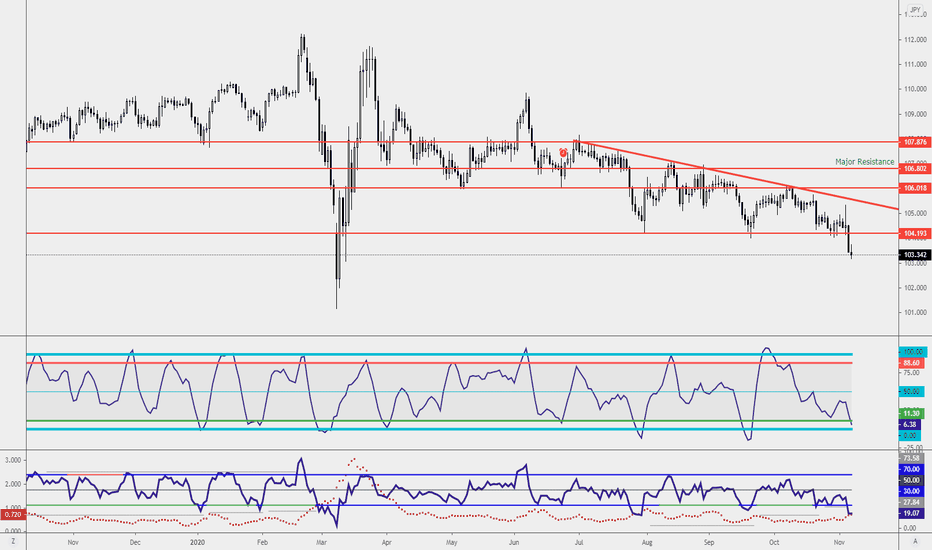Click the green 11.30 oscillator level label
The width and height of the screenshot is (932, 550).
coord(911,413)
